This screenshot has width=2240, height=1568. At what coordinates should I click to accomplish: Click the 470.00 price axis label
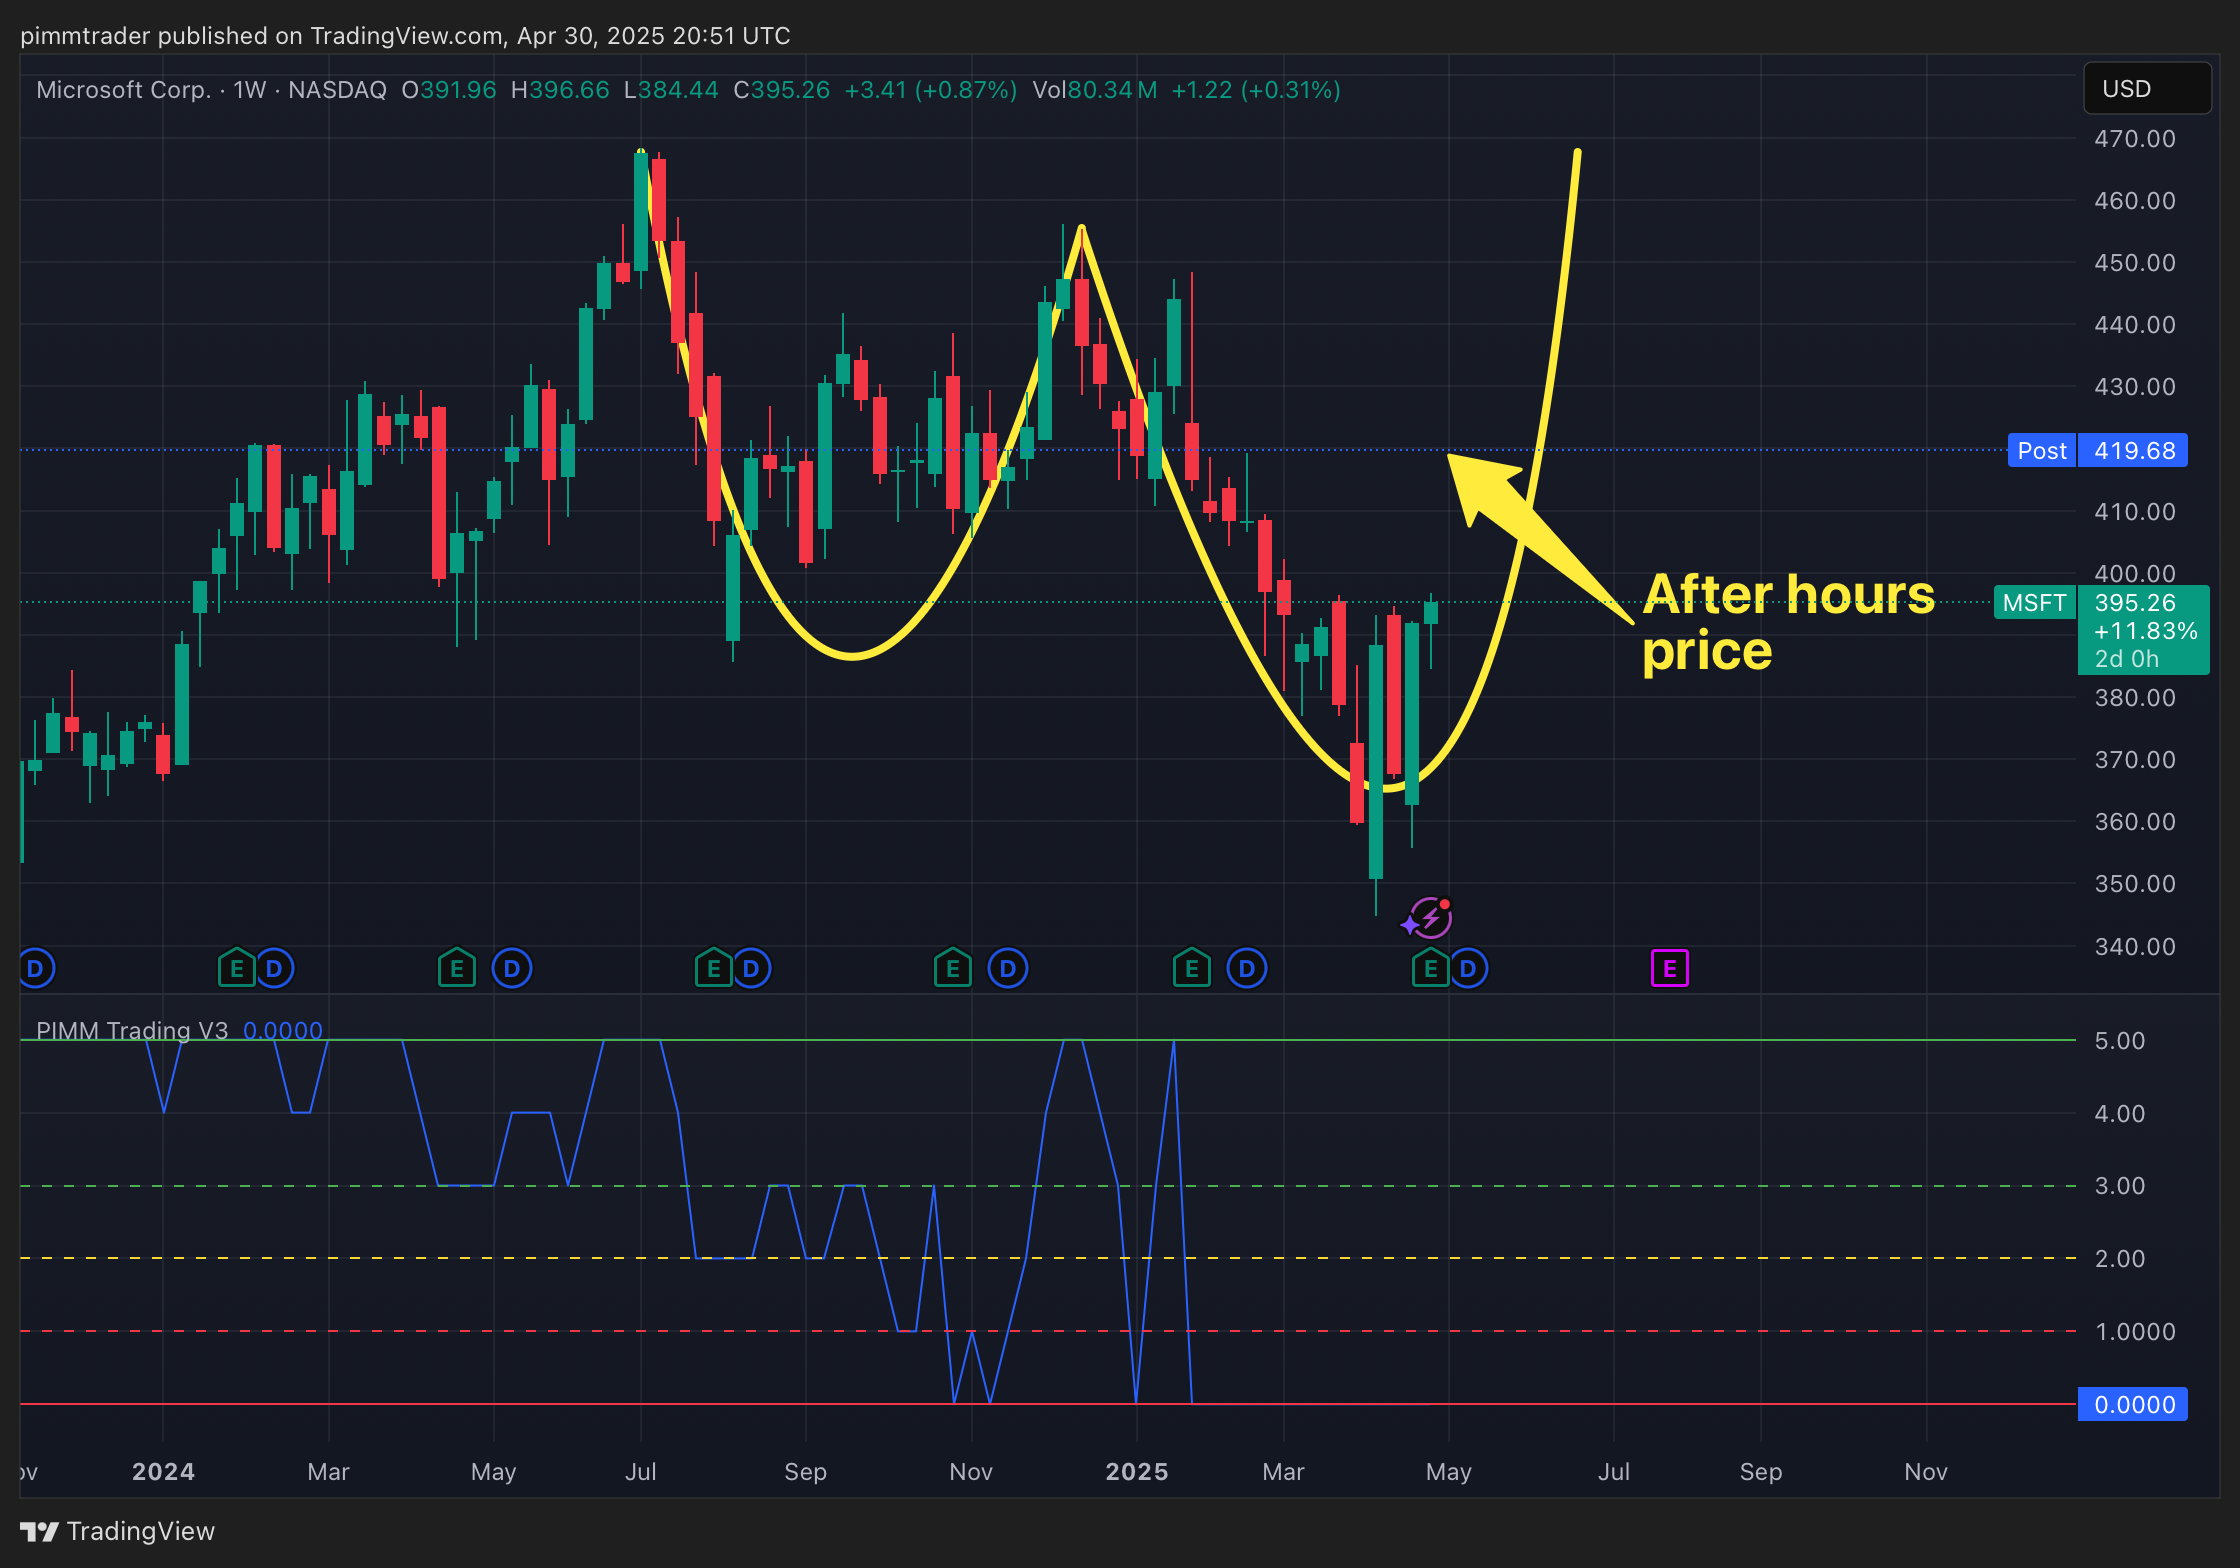2135,138
